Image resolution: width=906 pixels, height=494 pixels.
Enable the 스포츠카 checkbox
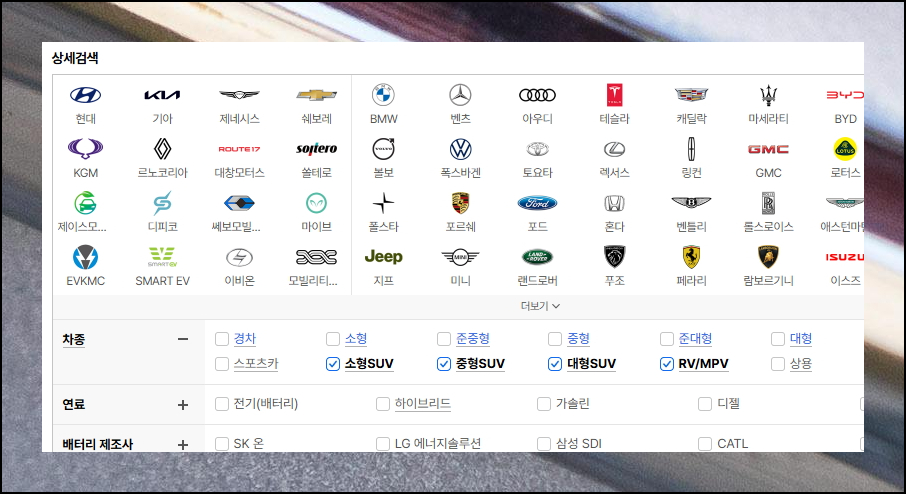(x=222, y=363)
